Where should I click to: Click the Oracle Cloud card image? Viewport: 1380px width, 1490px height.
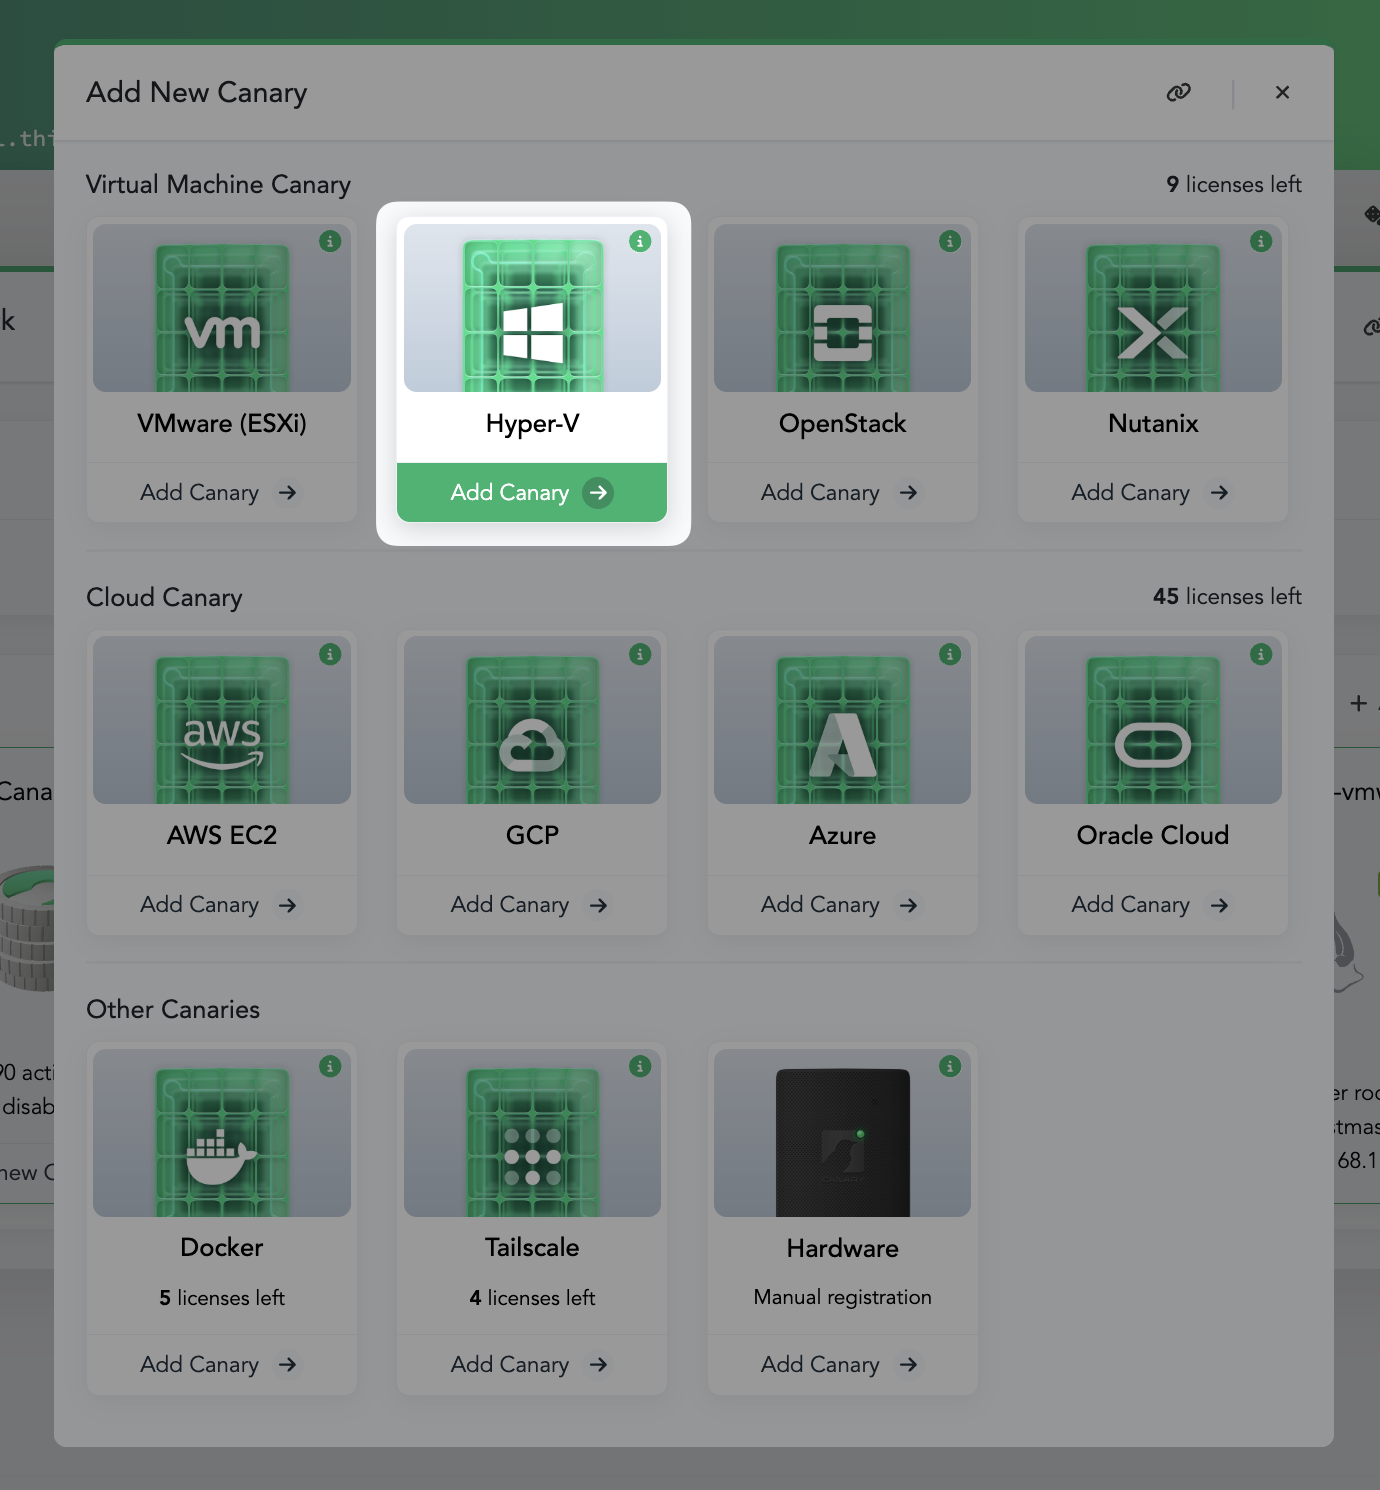[1152, 722]
